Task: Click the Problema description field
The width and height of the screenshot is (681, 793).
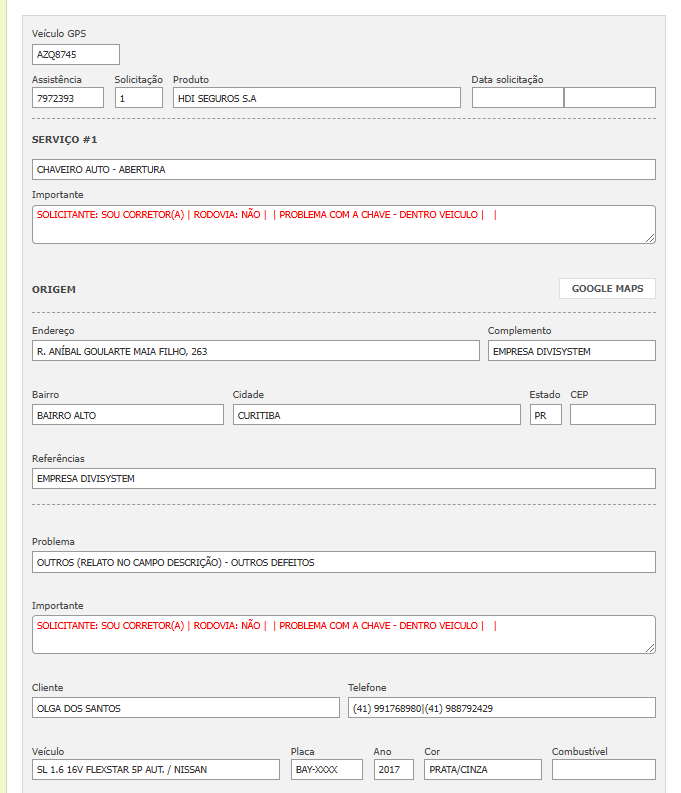Action: point(343,563)
